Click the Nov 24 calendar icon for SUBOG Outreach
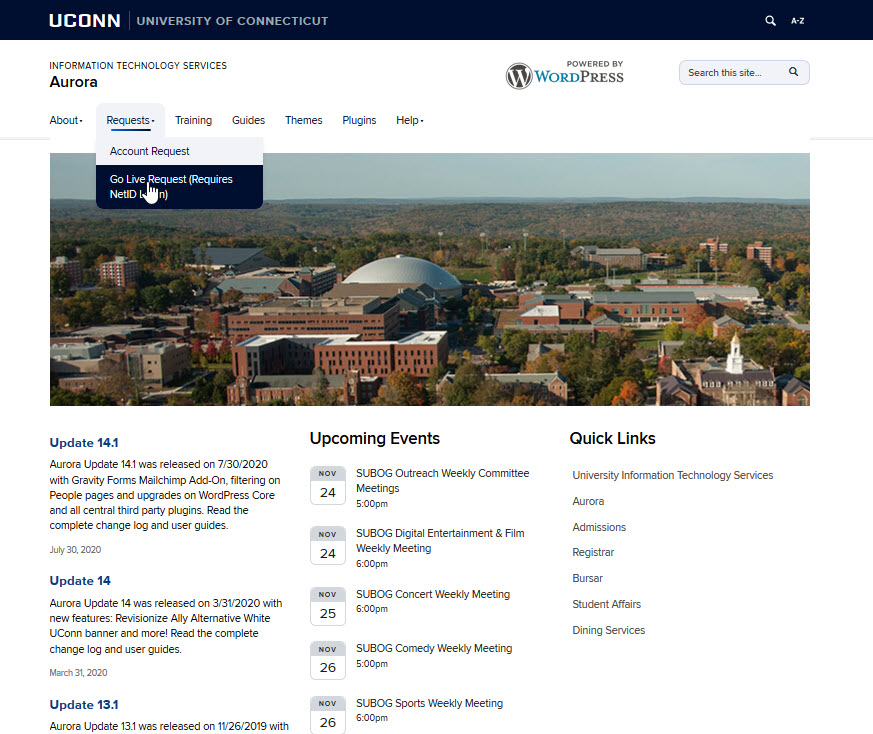Image resolution: width=873 pixels, height=734 pixels. (327, 484)
